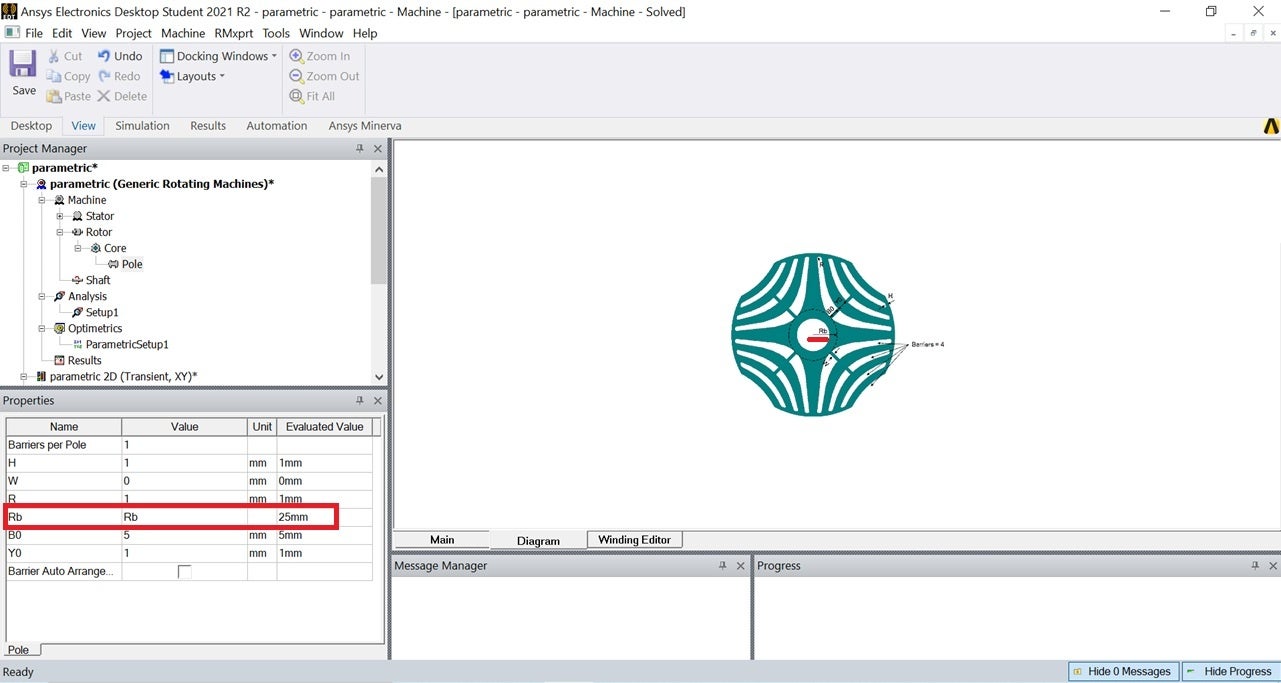
Task: Collapse the Optimetrics tree node
Action: tap(42, 328)
